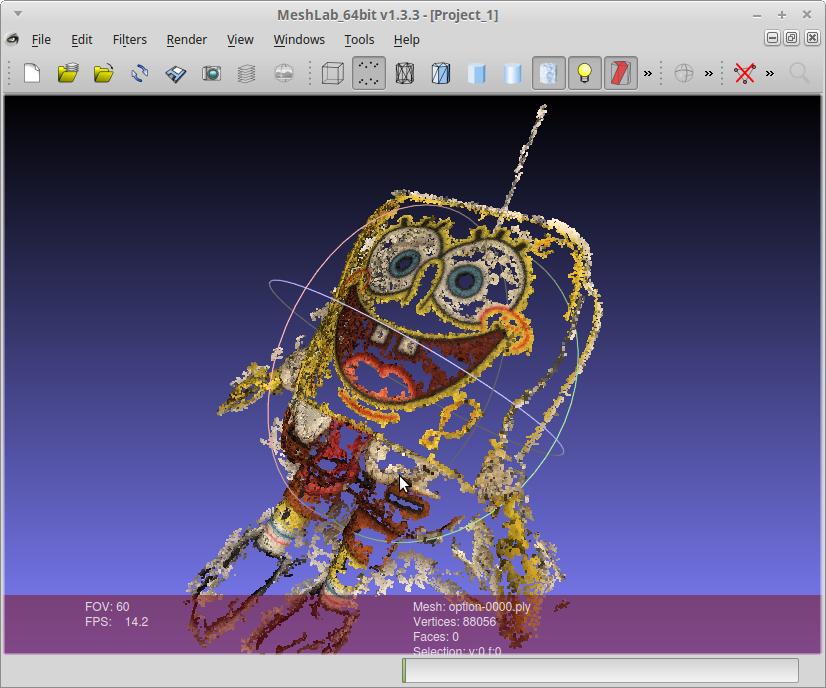
Task: Click the red X delete tool icon
Action: tap(744, 73)
